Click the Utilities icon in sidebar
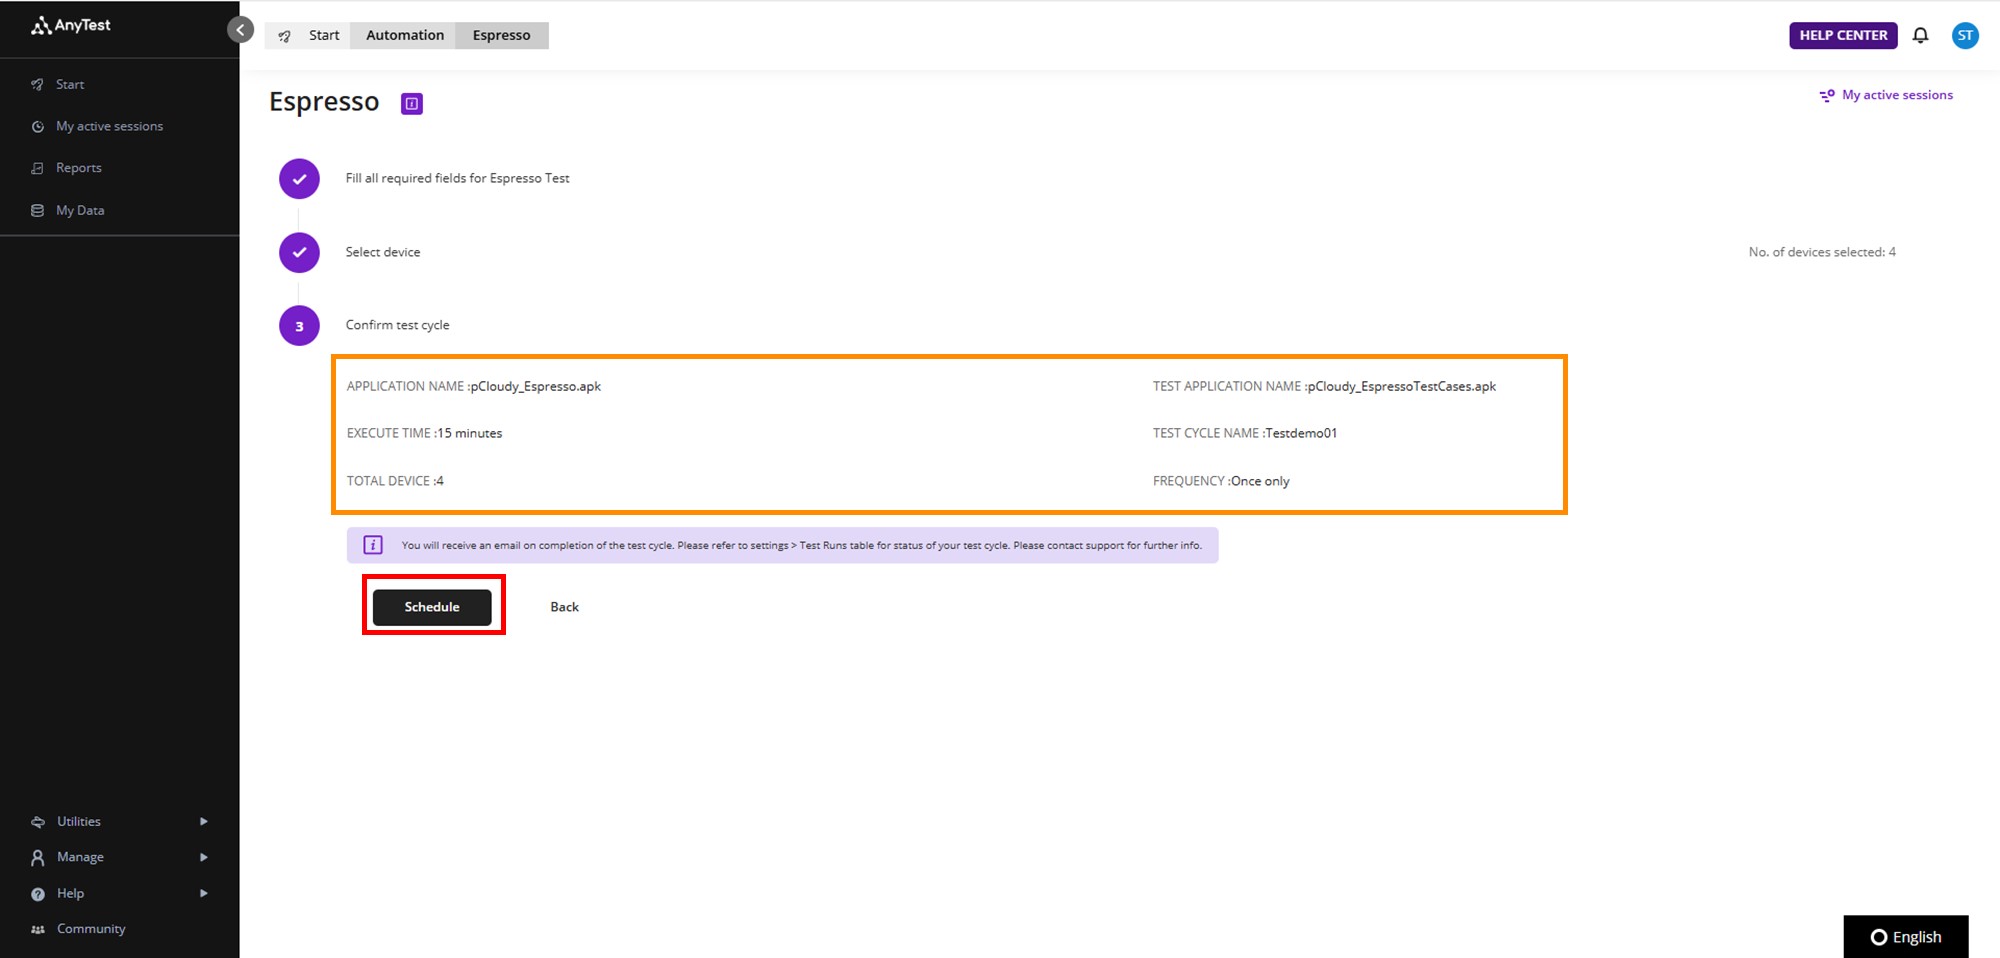Image resolution: width=2000 pixels, height=958 pixels. tap(38, 822)
